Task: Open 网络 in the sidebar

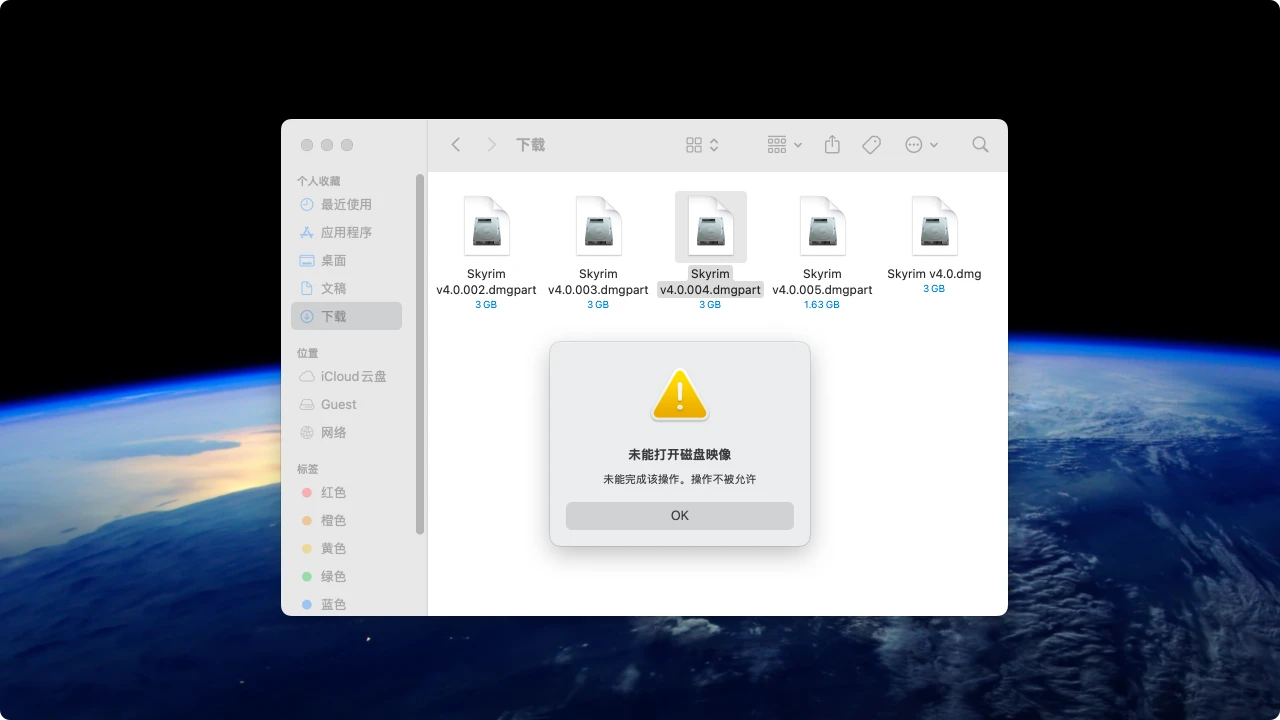Action: [346, 432]
